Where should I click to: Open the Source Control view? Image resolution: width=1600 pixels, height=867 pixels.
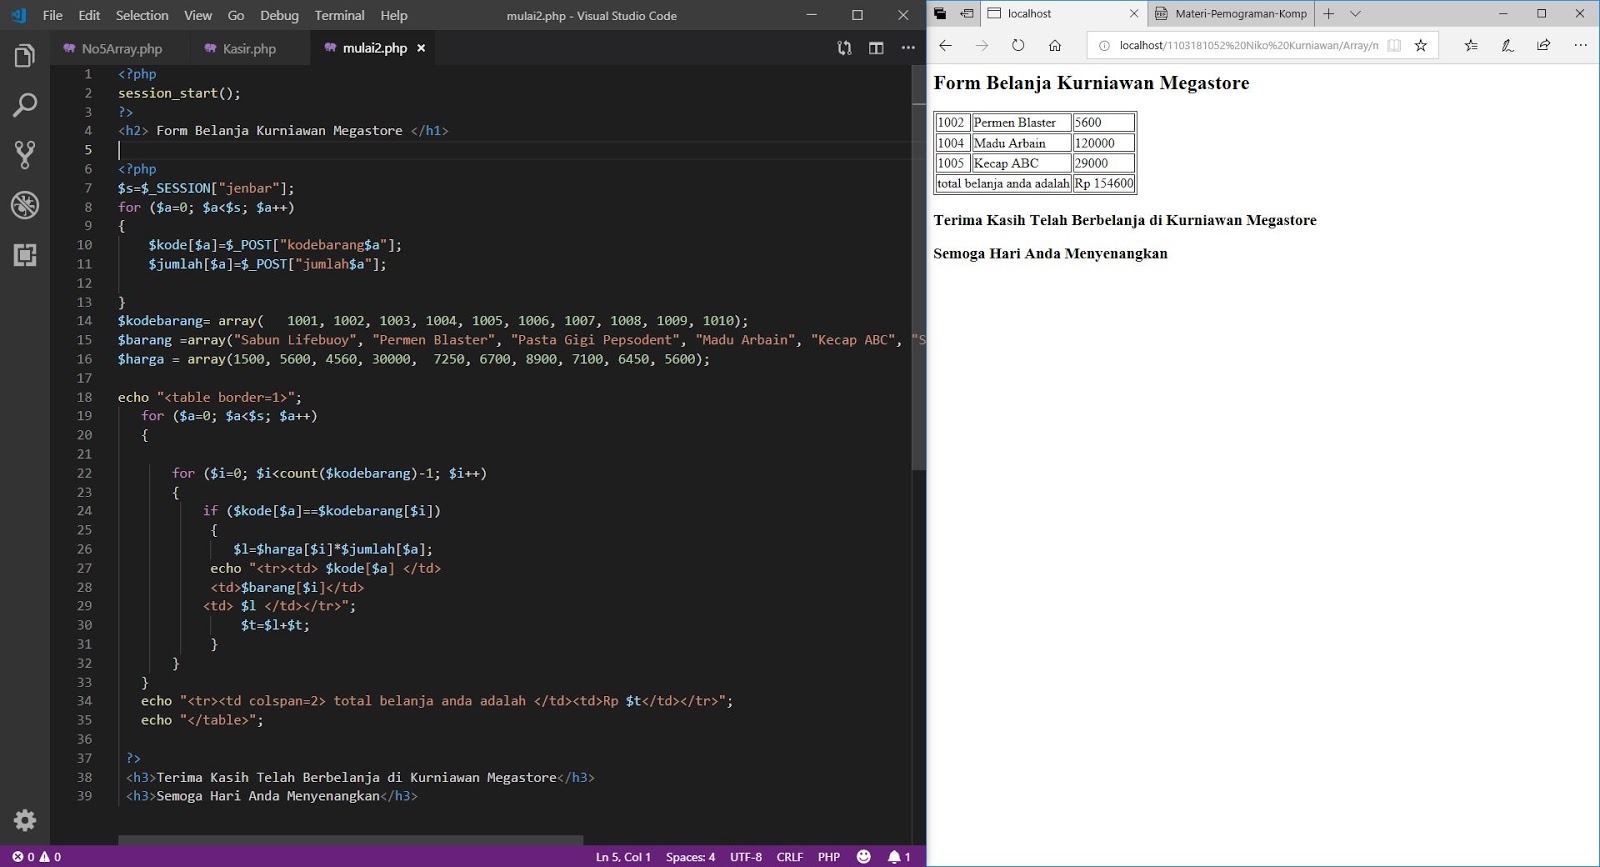click(25, 154)
